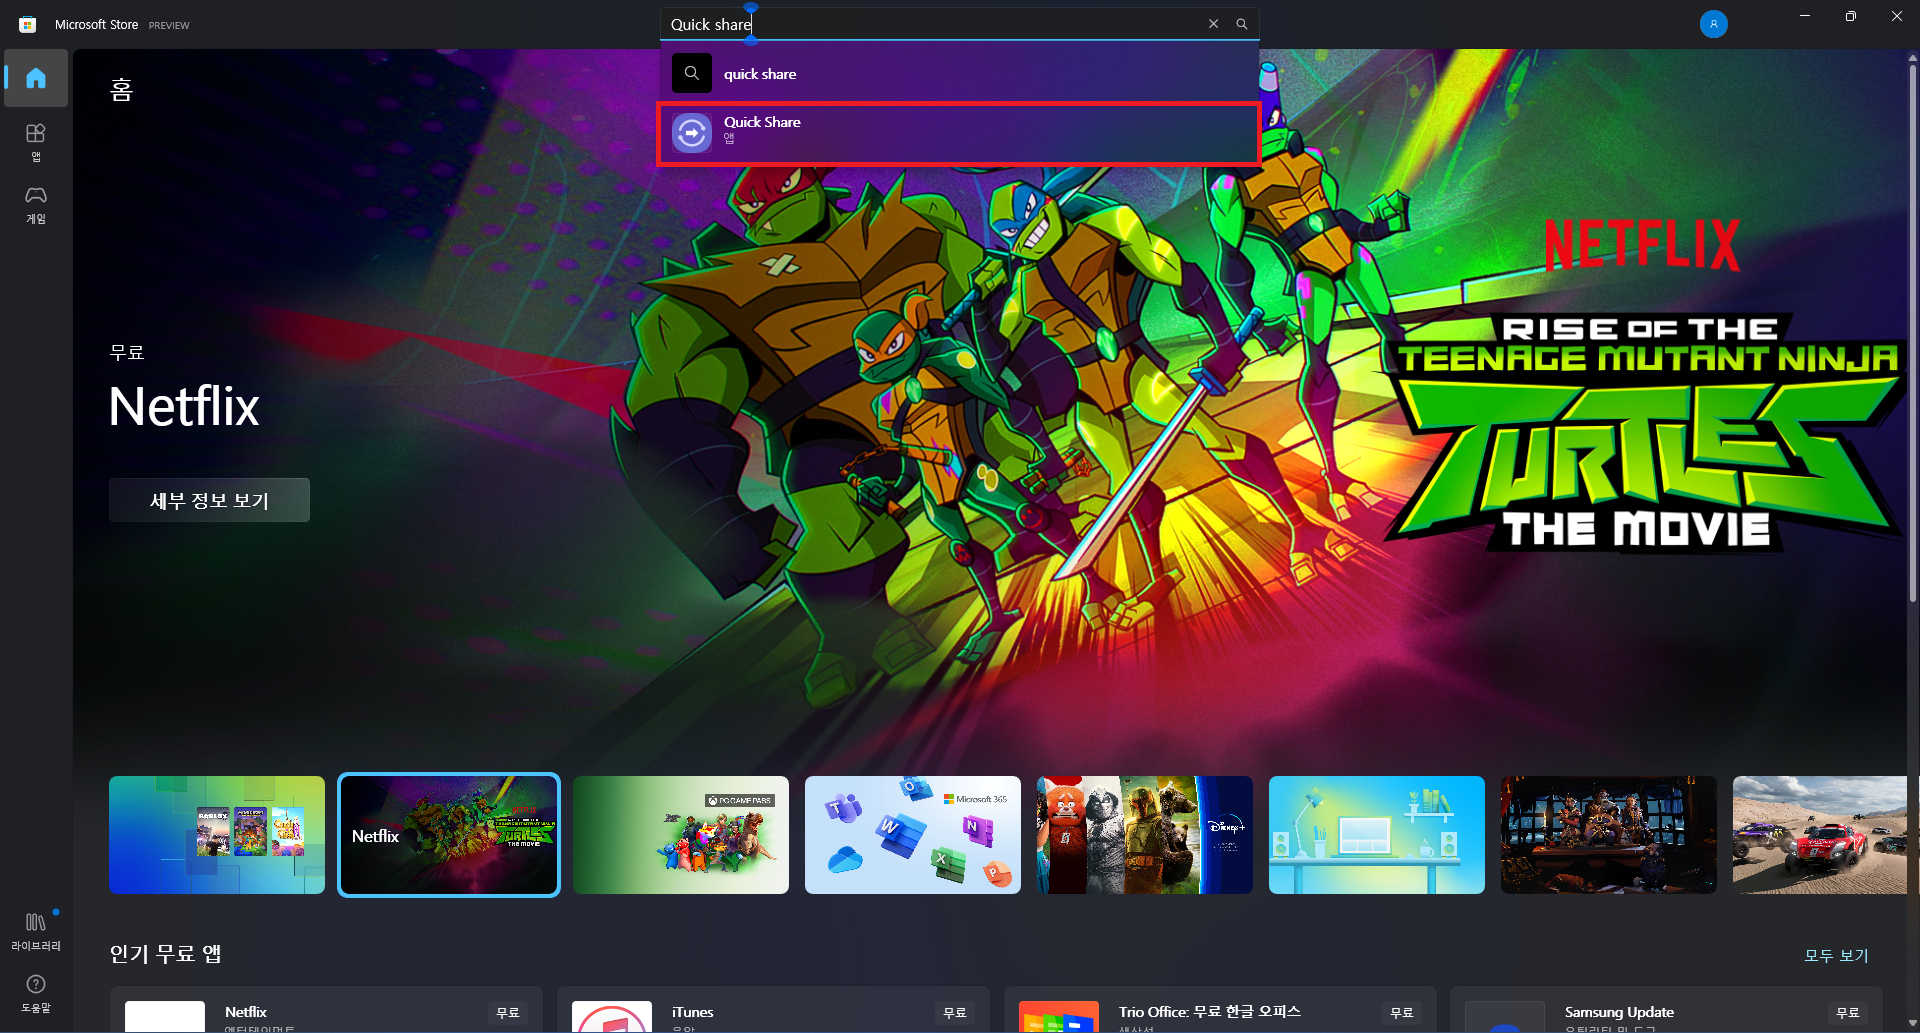Select the 'quick share' search suggestion
1920x1033 pixels.
959,74
